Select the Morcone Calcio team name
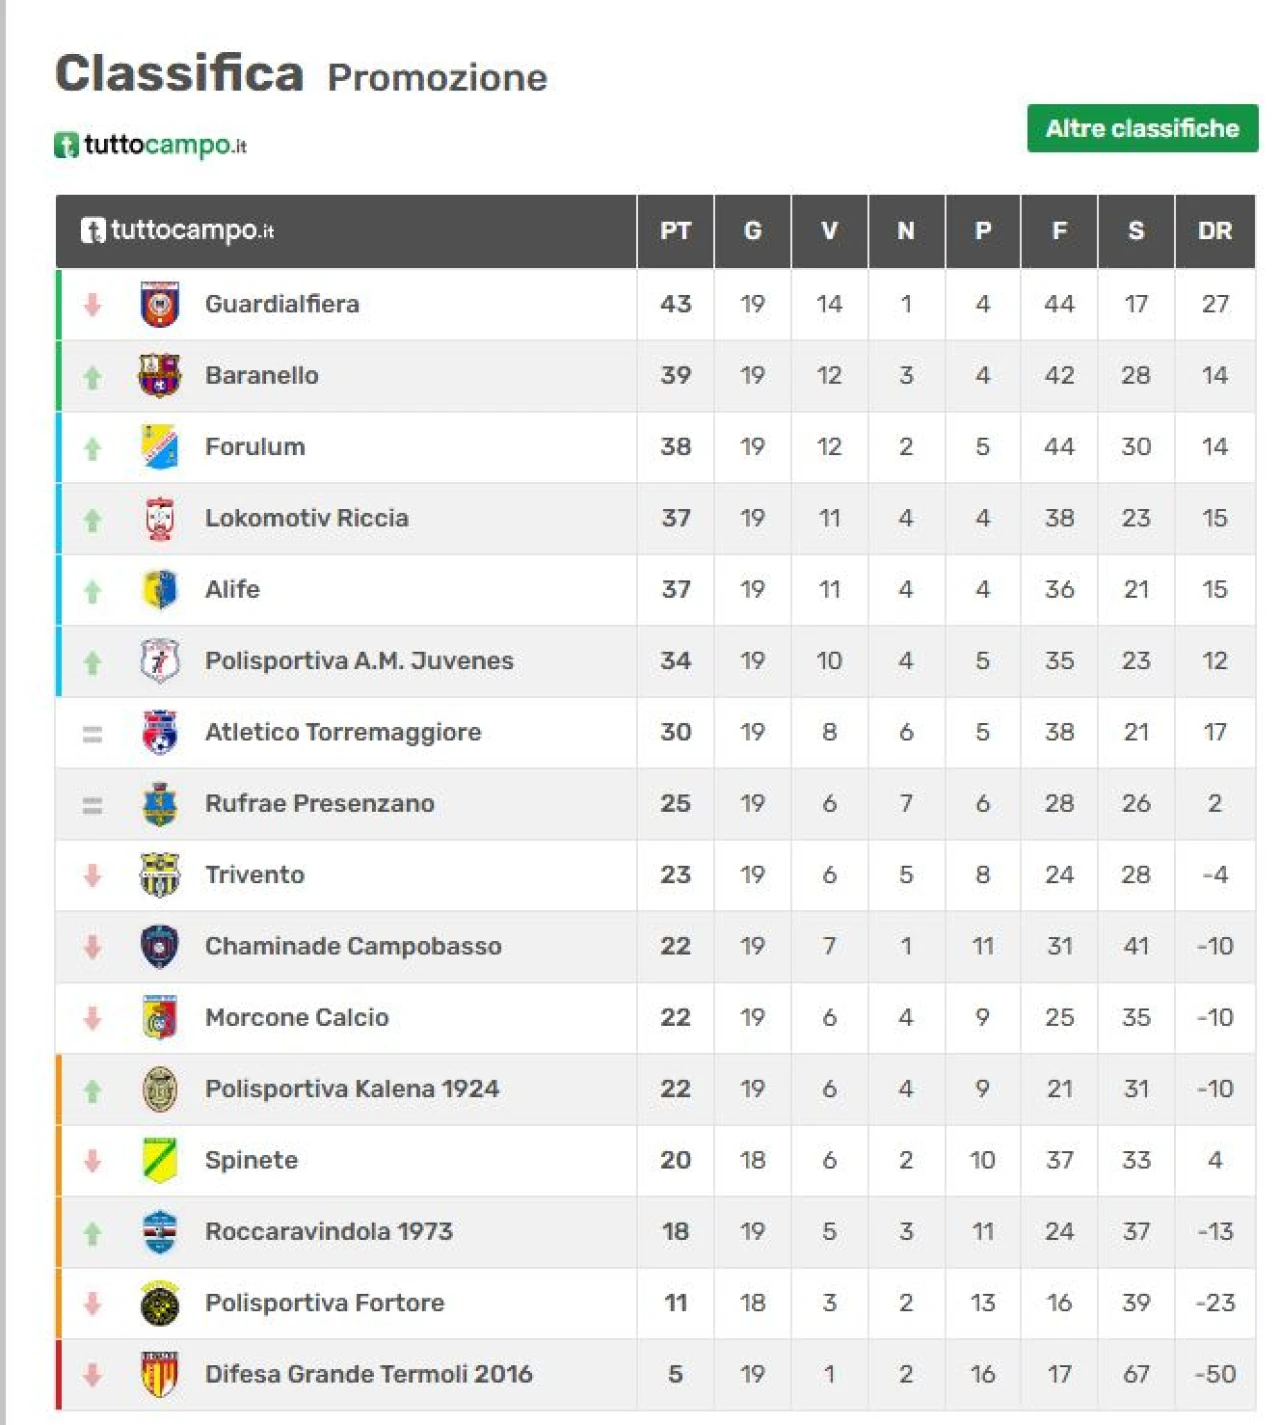This screenshot has width=1280, height=1425. [x=297, y=1017]
